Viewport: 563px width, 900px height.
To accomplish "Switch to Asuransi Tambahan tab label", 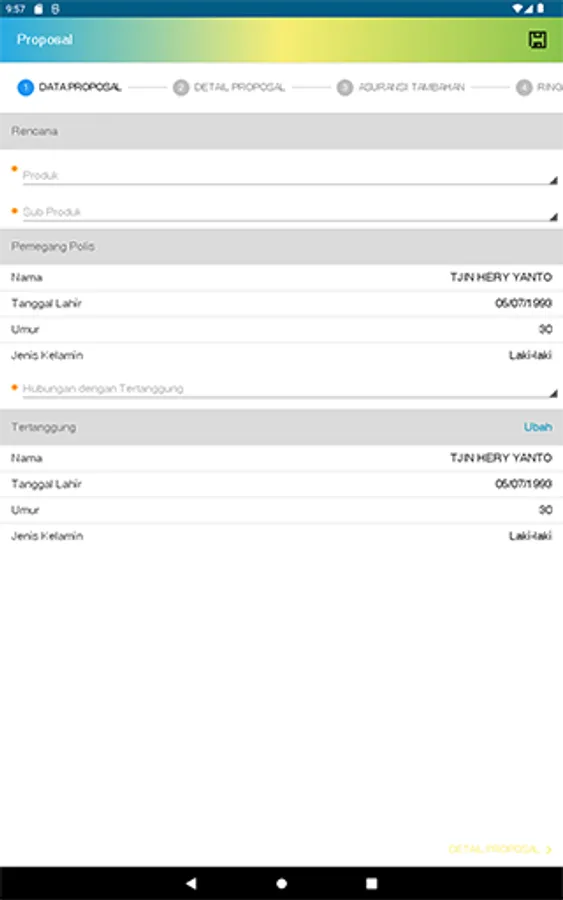I will [x=411, y=87].
